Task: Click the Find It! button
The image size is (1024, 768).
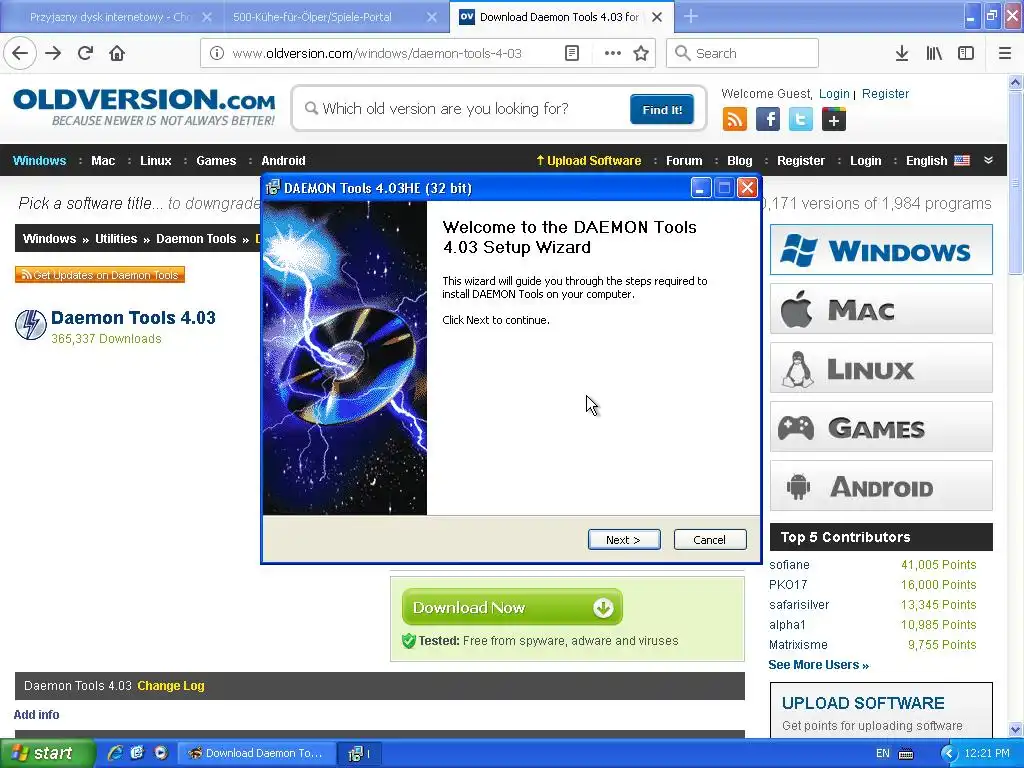Action: [x=662, y=110]
